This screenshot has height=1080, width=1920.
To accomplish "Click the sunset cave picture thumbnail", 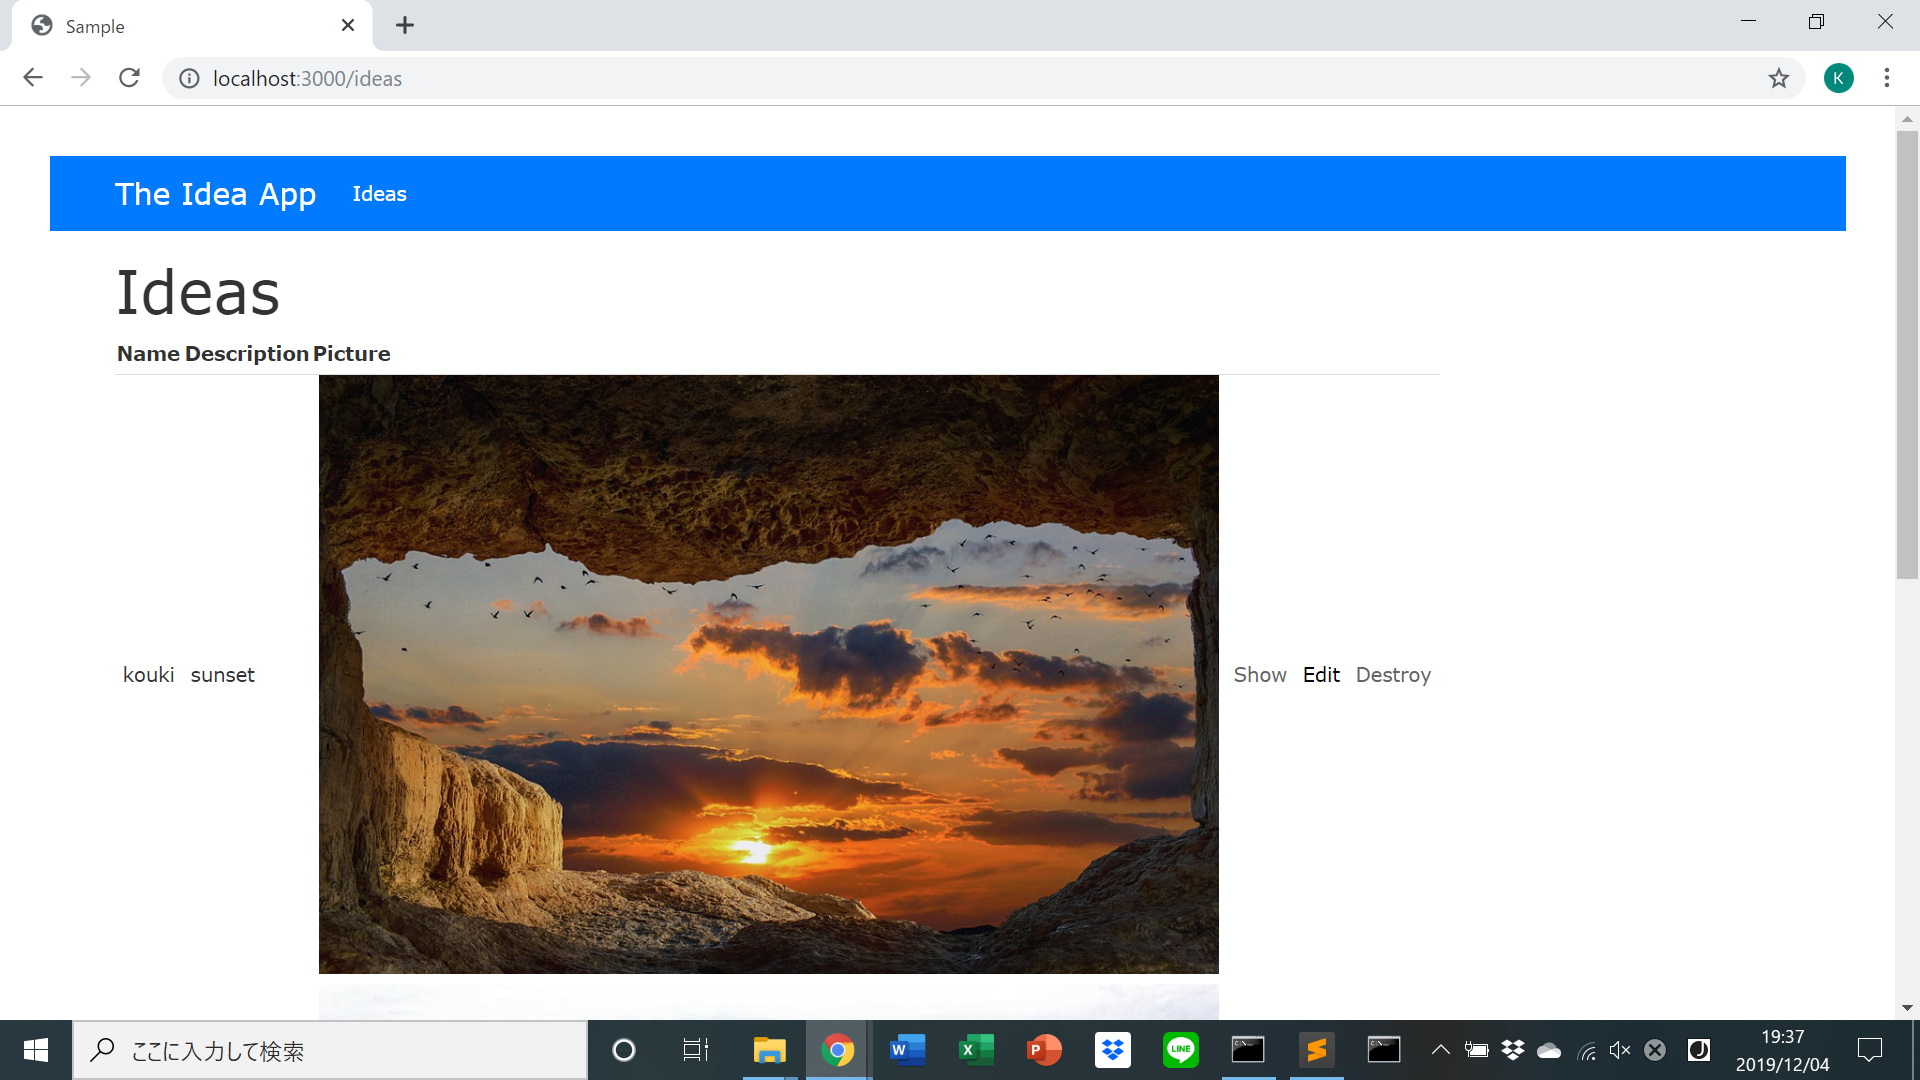I will tap(768, 674).
